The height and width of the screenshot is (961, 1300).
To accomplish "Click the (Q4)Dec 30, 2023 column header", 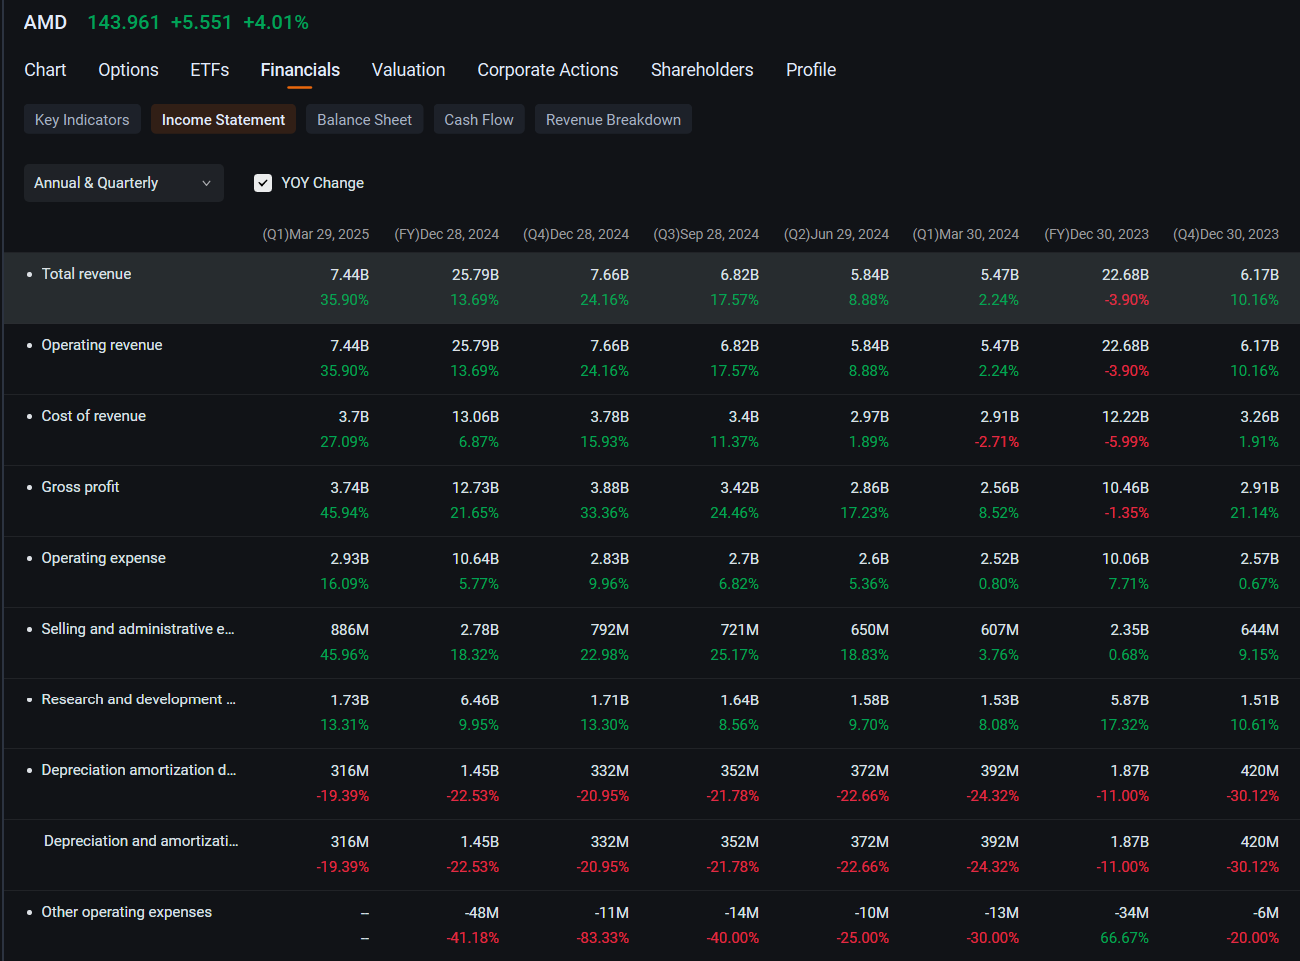I will (1226, 234).
